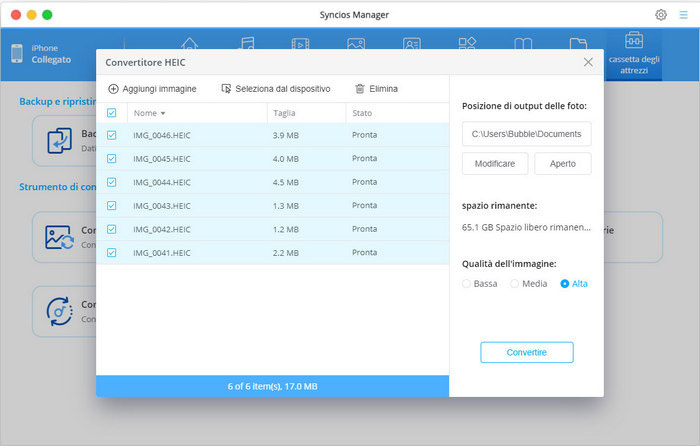Click the 1.3 MB size cell
This screenshot has height=446, width=700.
286,206
